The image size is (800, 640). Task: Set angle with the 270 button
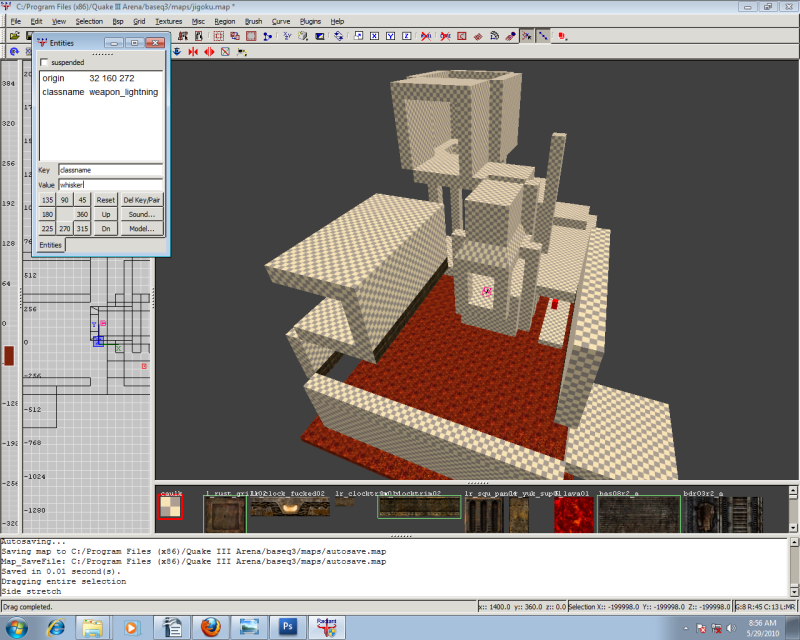click(x=64, y=229)
